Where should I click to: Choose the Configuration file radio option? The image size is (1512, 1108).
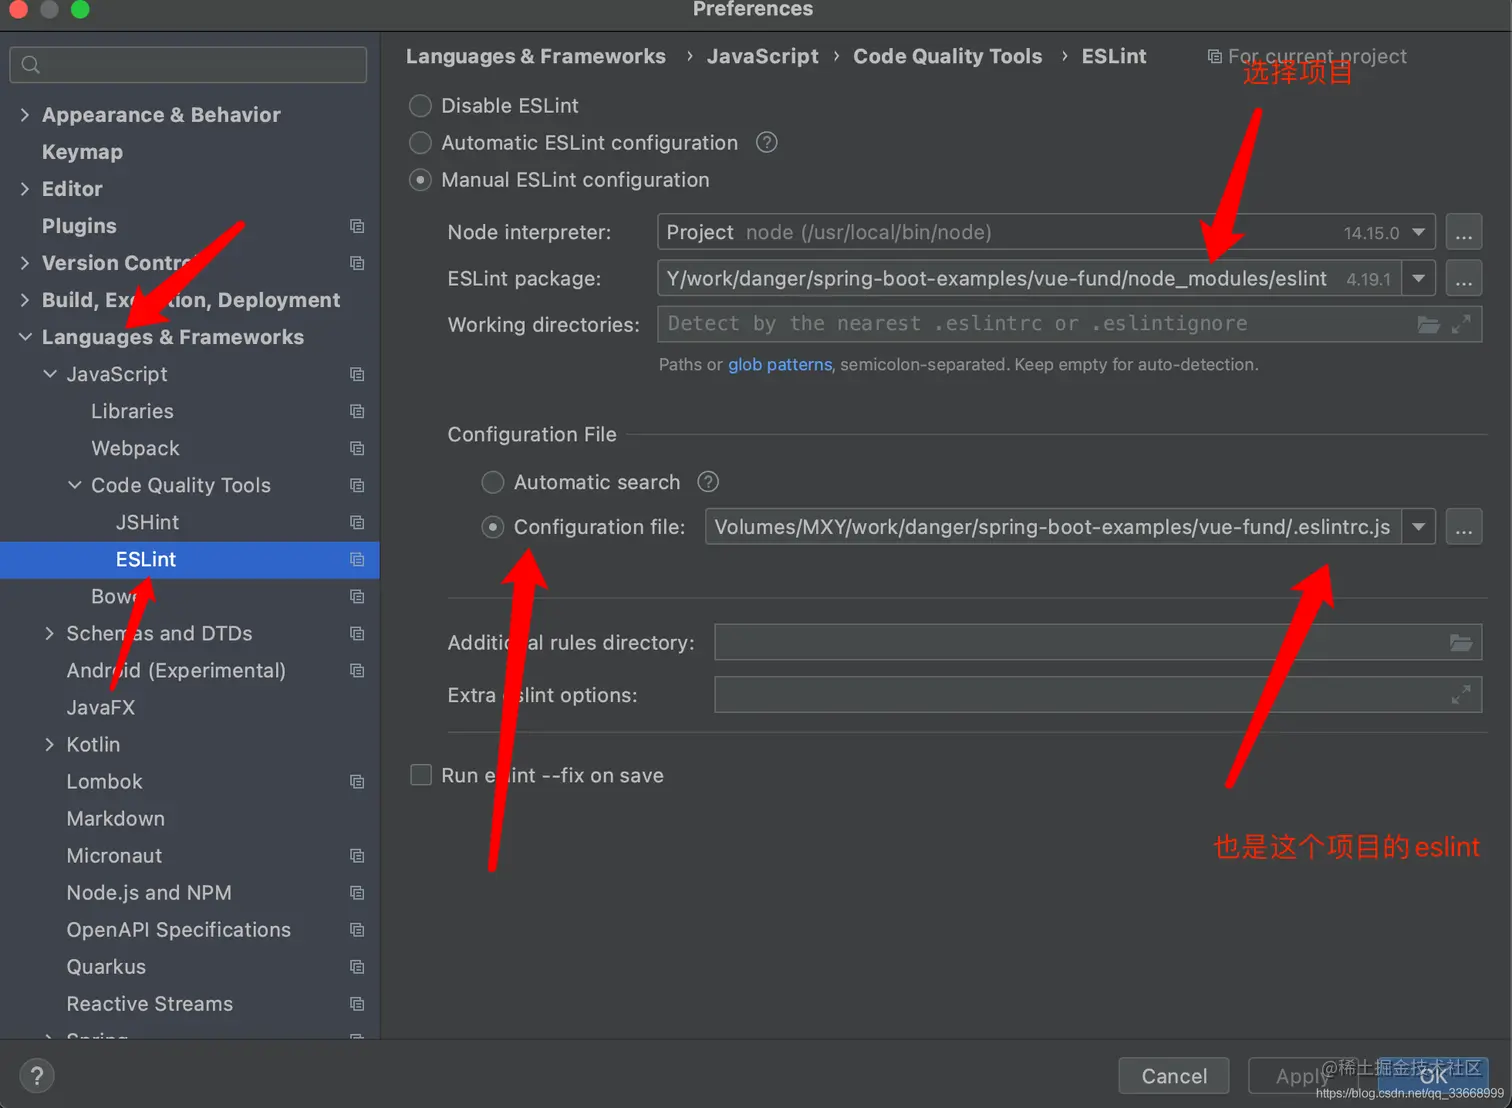tap(493, 527)
